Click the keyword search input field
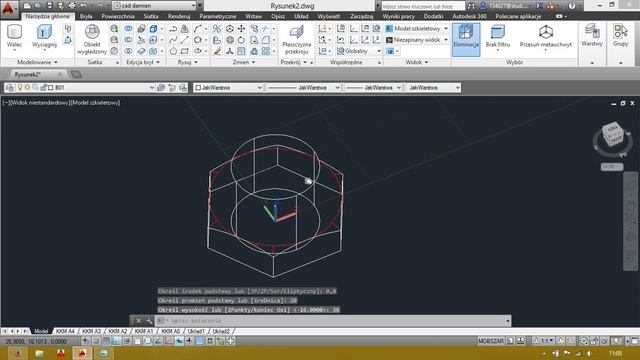The height and width of the screenshot is (360, 640). pyautogui.click(x=423, y=6)
